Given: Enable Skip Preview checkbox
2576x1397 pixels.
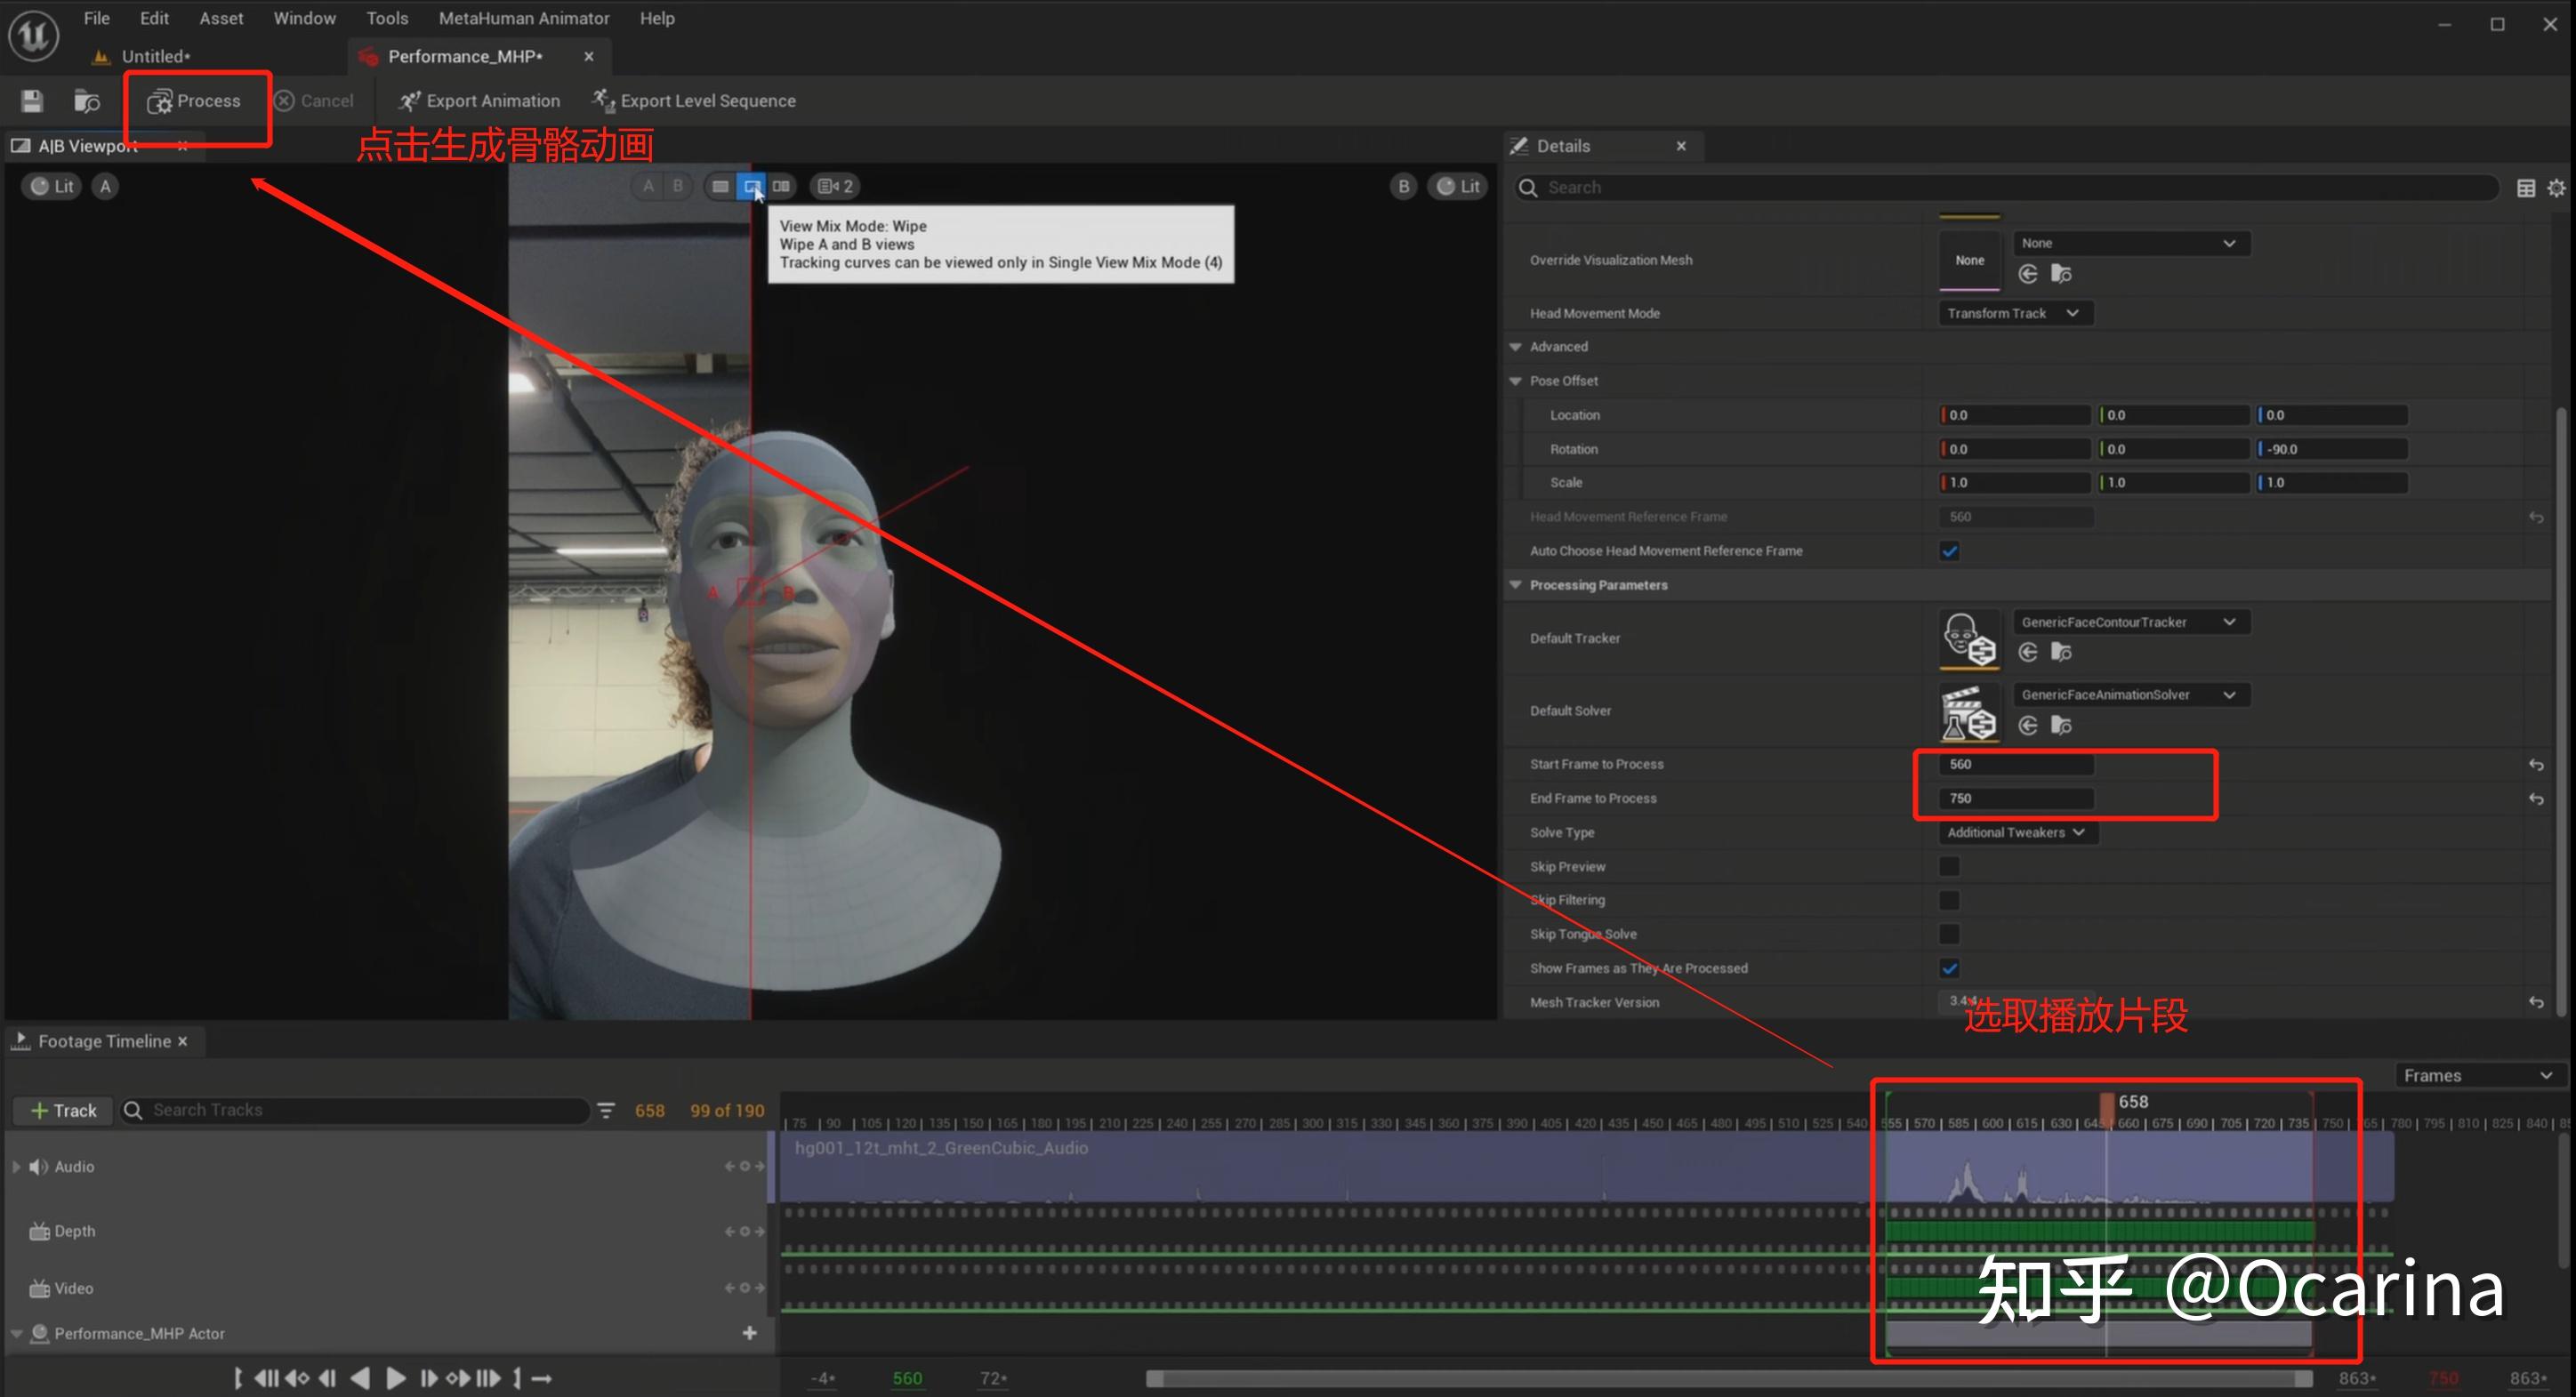Looking at the screenshot, I should [1948, 866].
